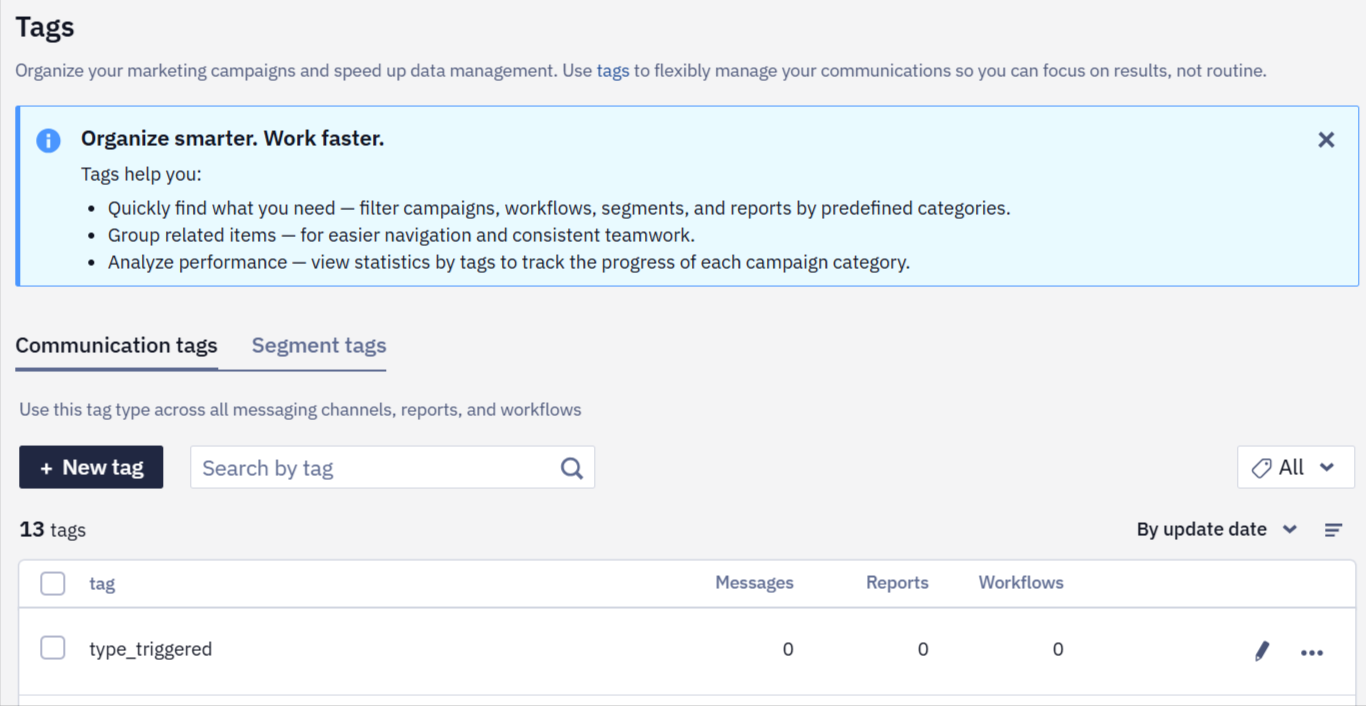The width and height of the screenshot is (1366, 706).
Task: Click the type_triggered tag name
Action: [151, 649]
